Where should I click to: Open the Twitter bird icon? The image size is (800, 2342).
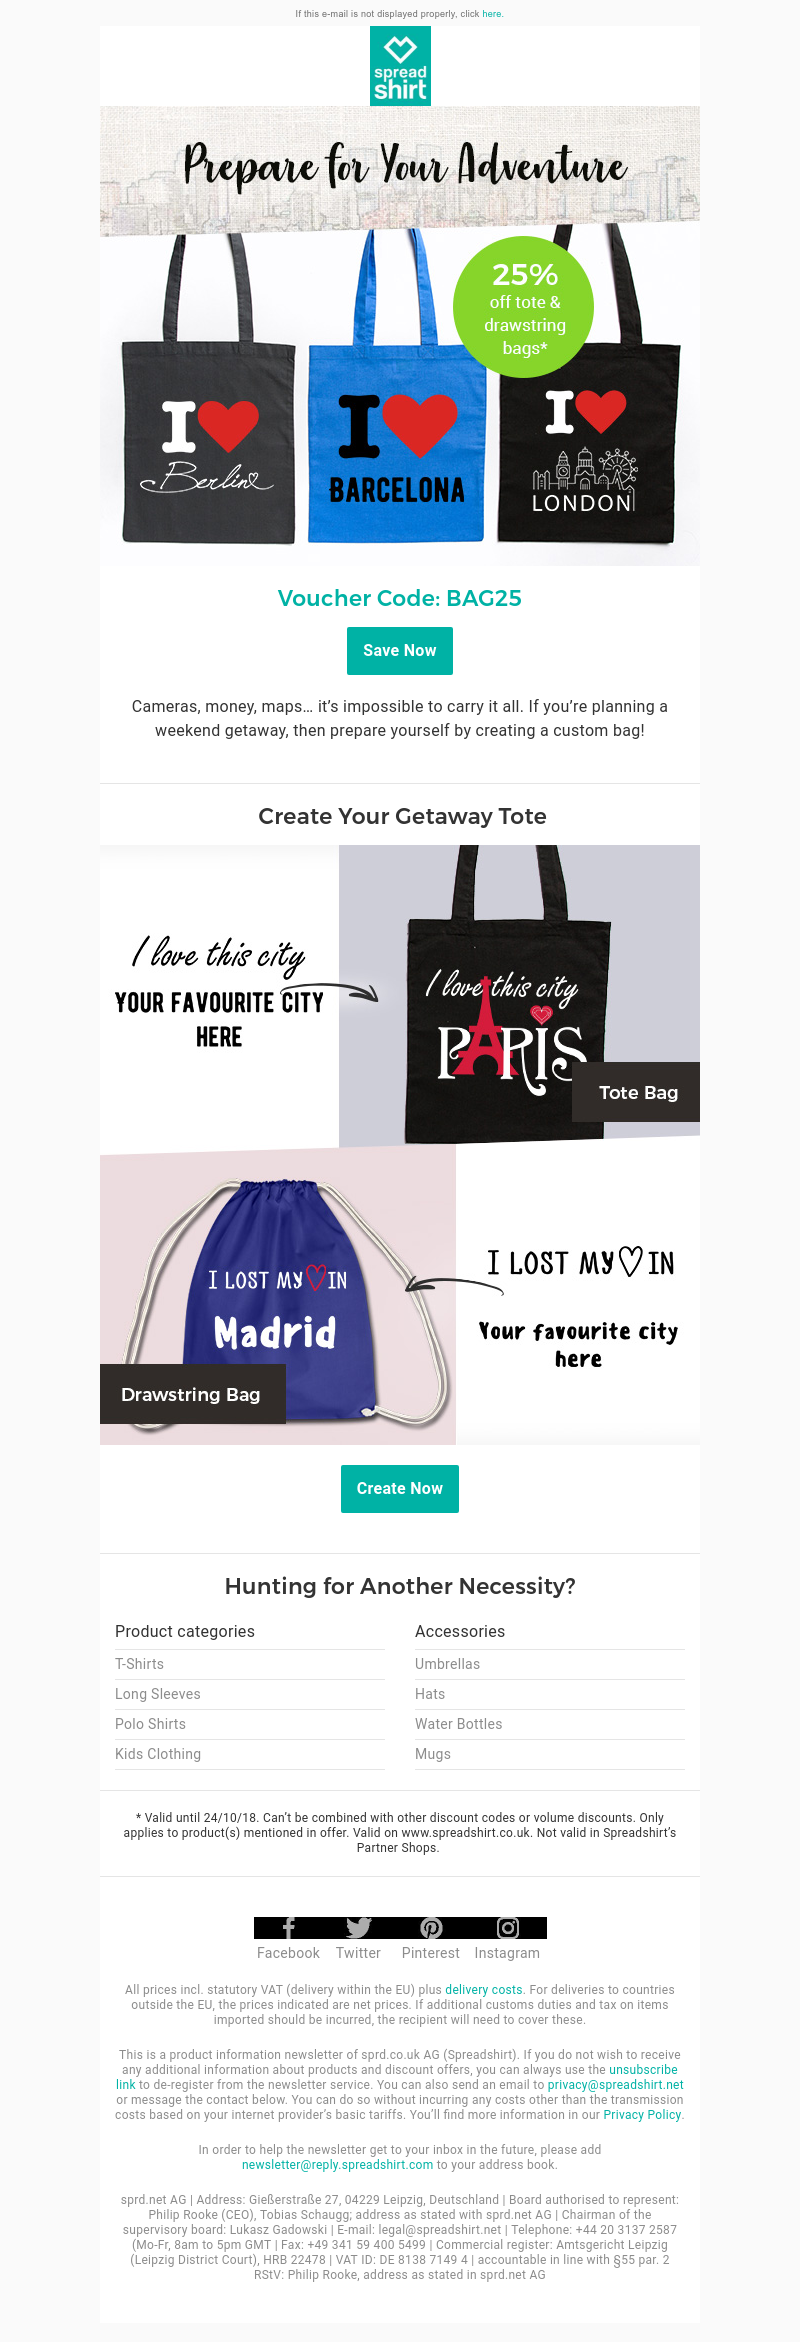tap(358, 1927)
